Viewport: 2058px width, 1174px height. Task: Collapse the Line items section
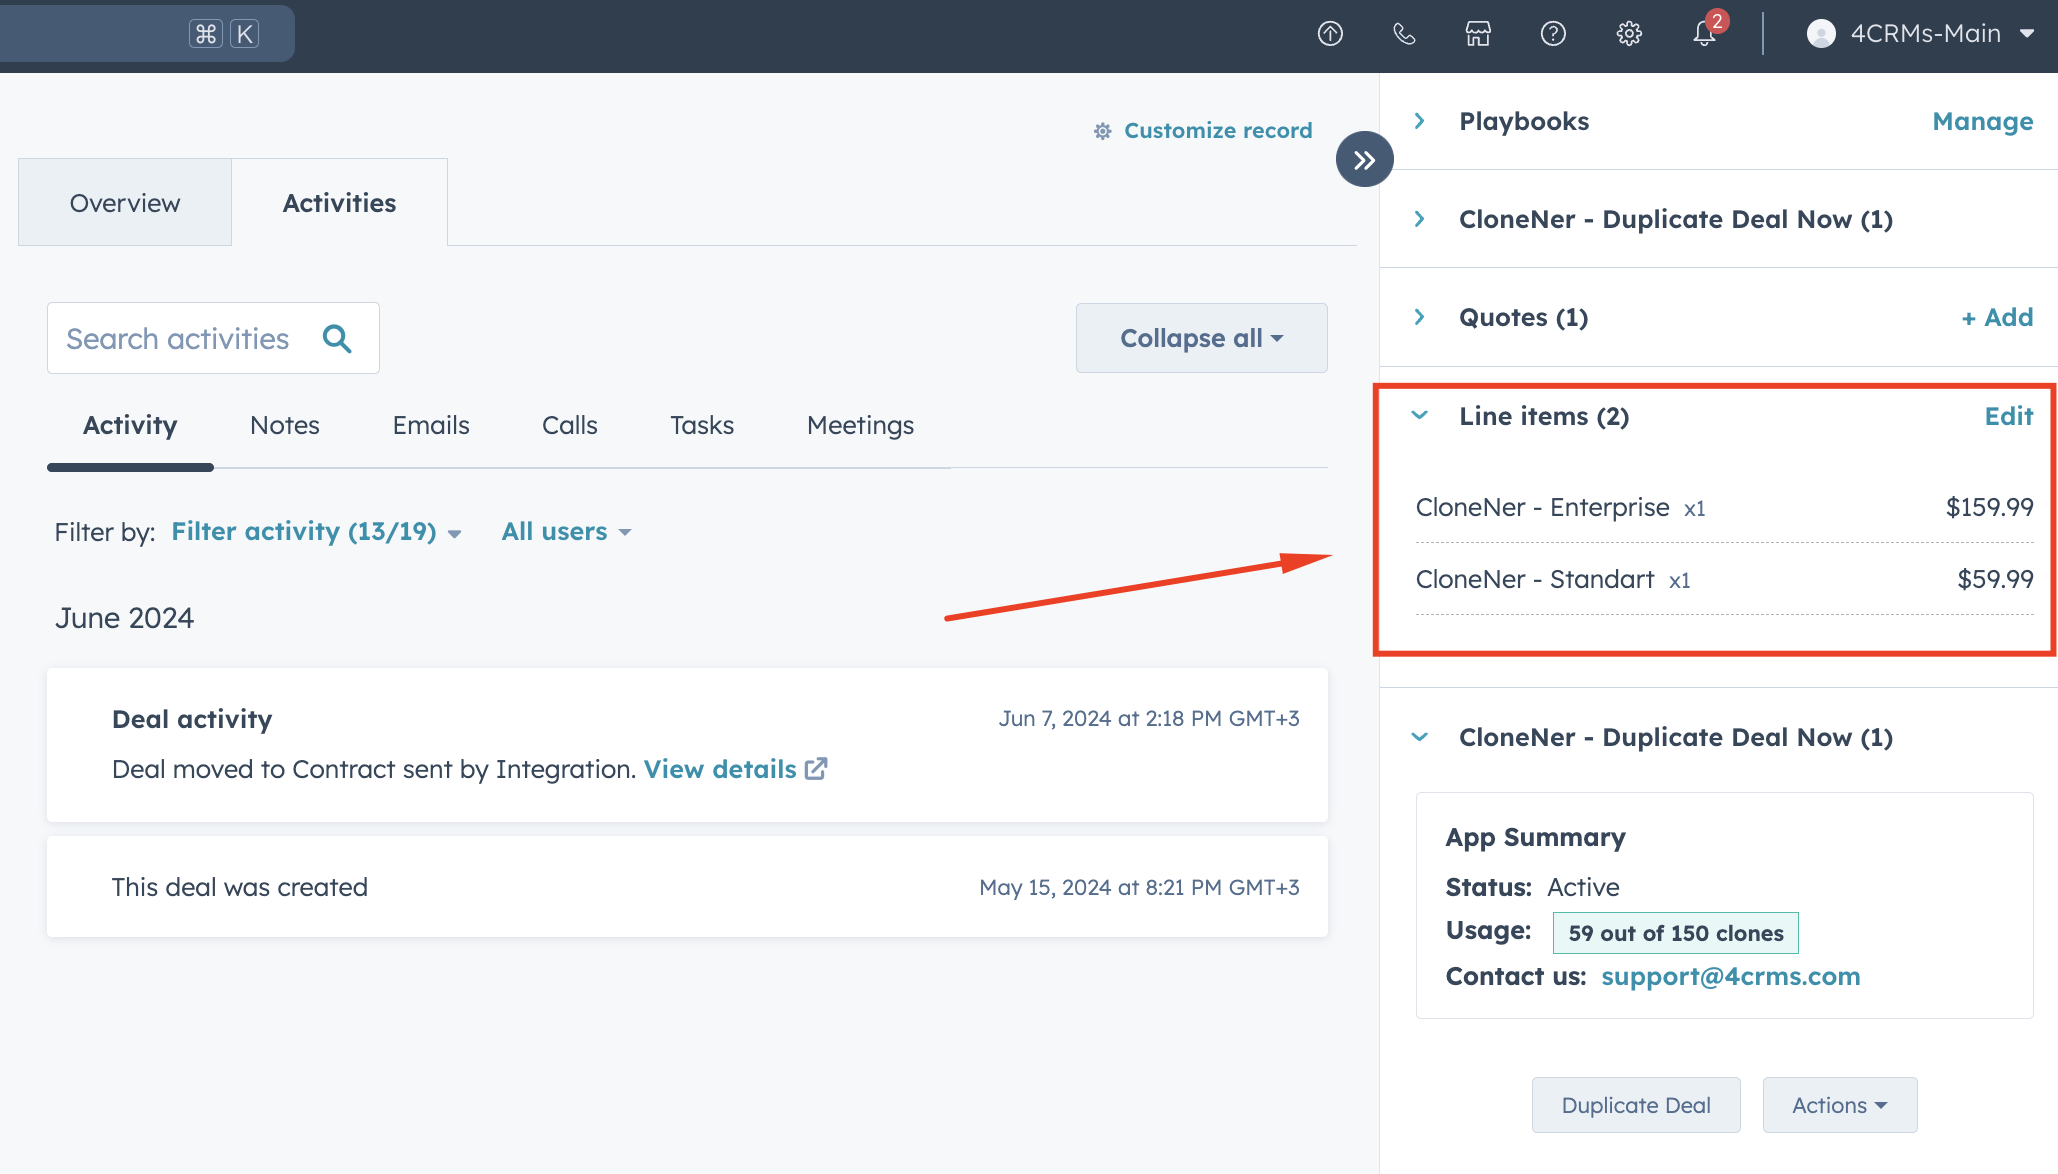click(1419, 416)
